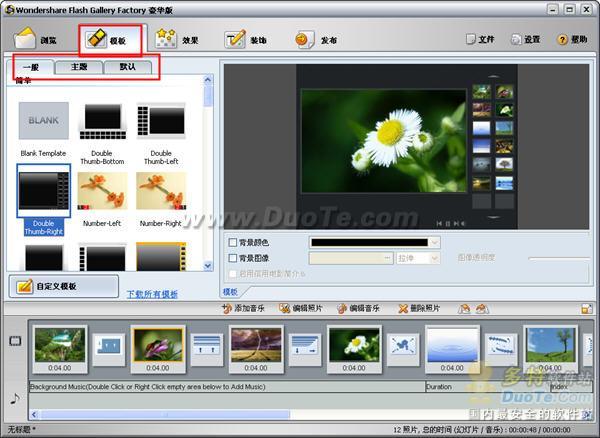Select the purple flower photo slide
This screenshot has height=438, width=600.
(x=158, y=349)
